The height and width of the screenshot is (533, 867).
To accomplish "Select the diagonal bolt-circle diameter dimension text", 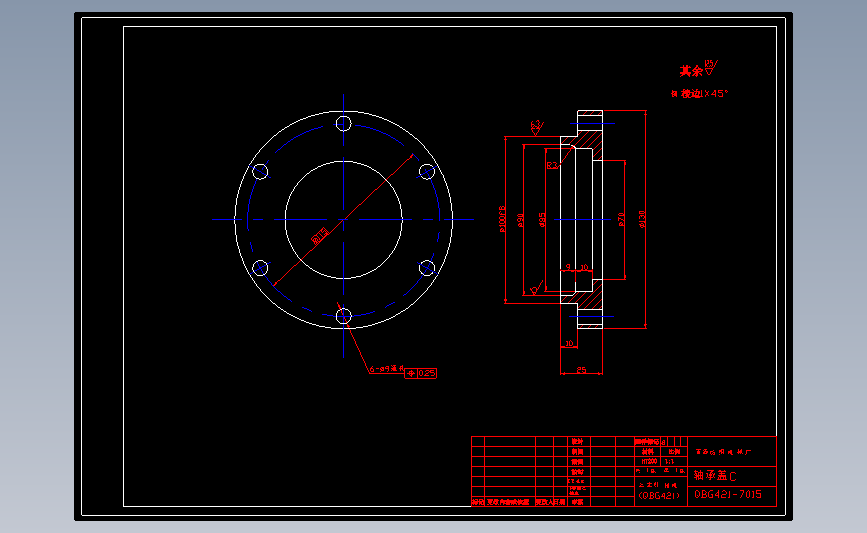I will (x=320, y=236).
